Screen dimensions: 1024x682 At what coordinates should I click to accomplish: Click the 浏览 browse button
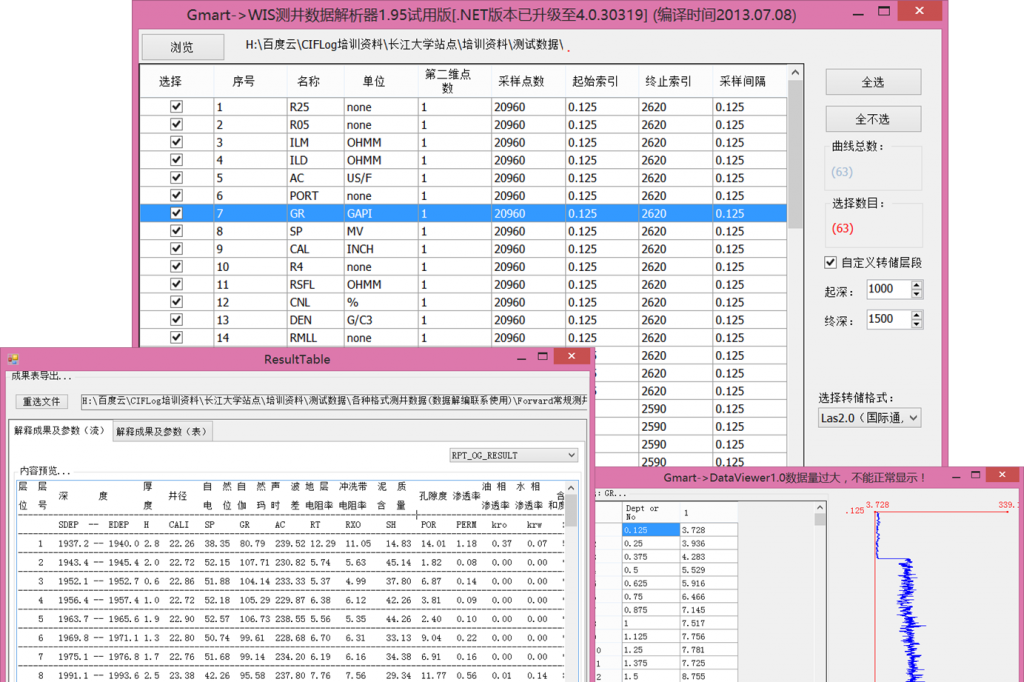pos(182,47)
